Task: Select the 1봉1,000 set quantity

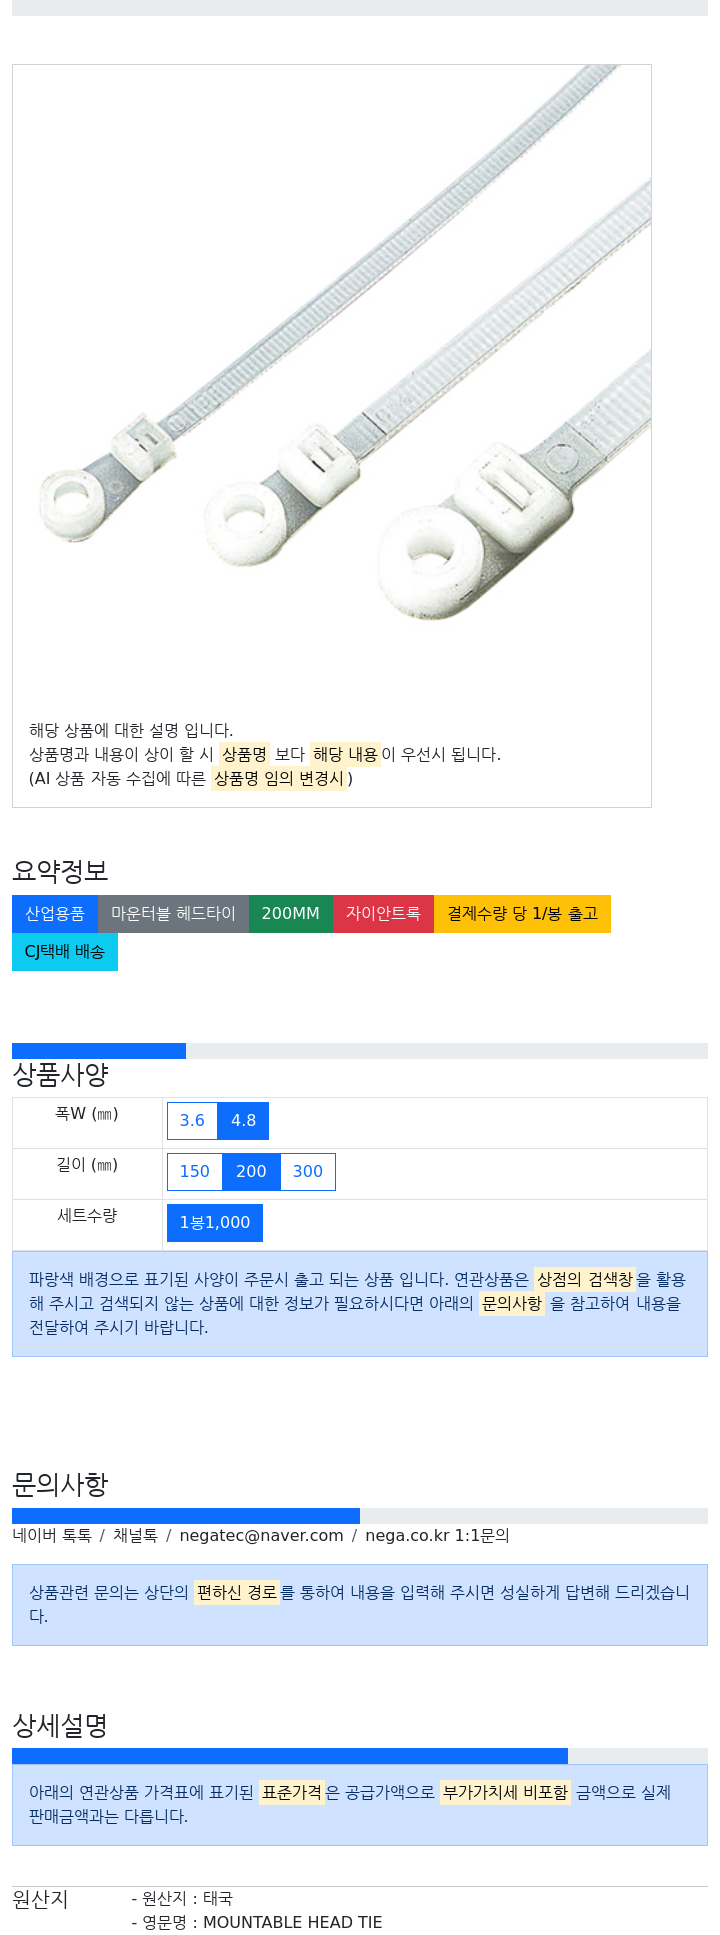Action: 215,1223
